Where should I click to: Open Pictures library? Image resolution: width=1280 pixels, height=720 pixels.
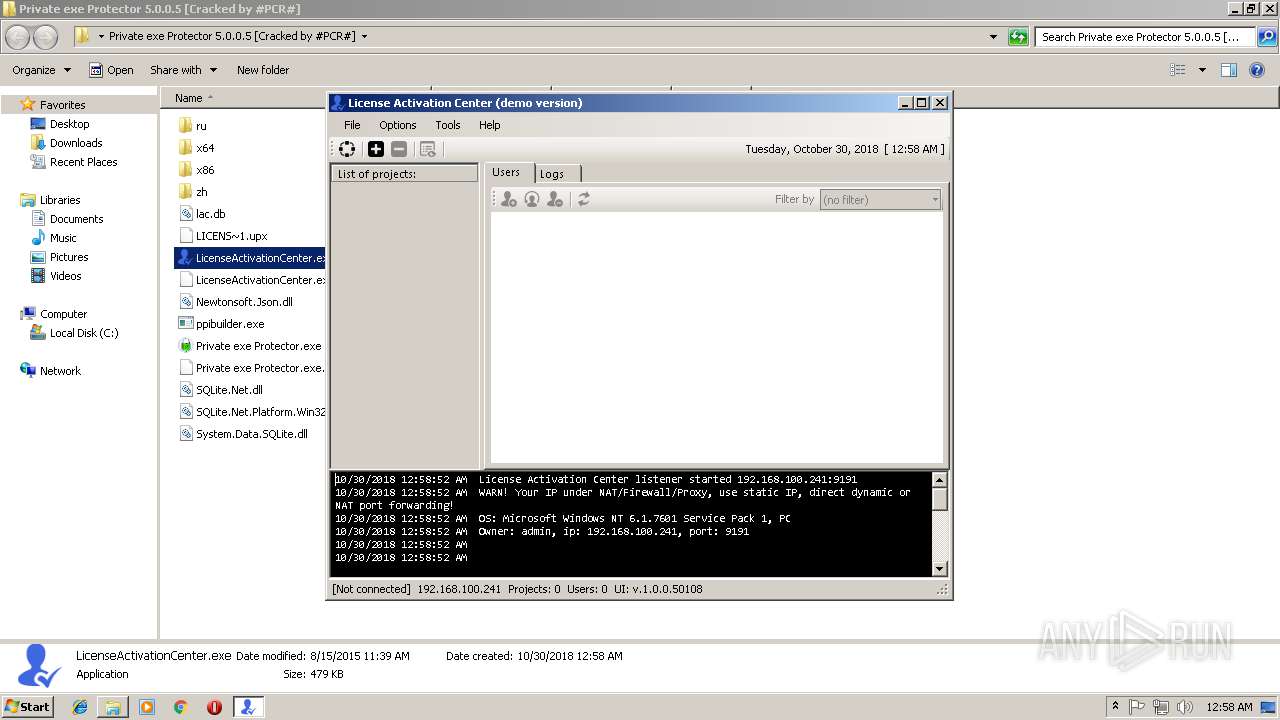coord(59,257)
